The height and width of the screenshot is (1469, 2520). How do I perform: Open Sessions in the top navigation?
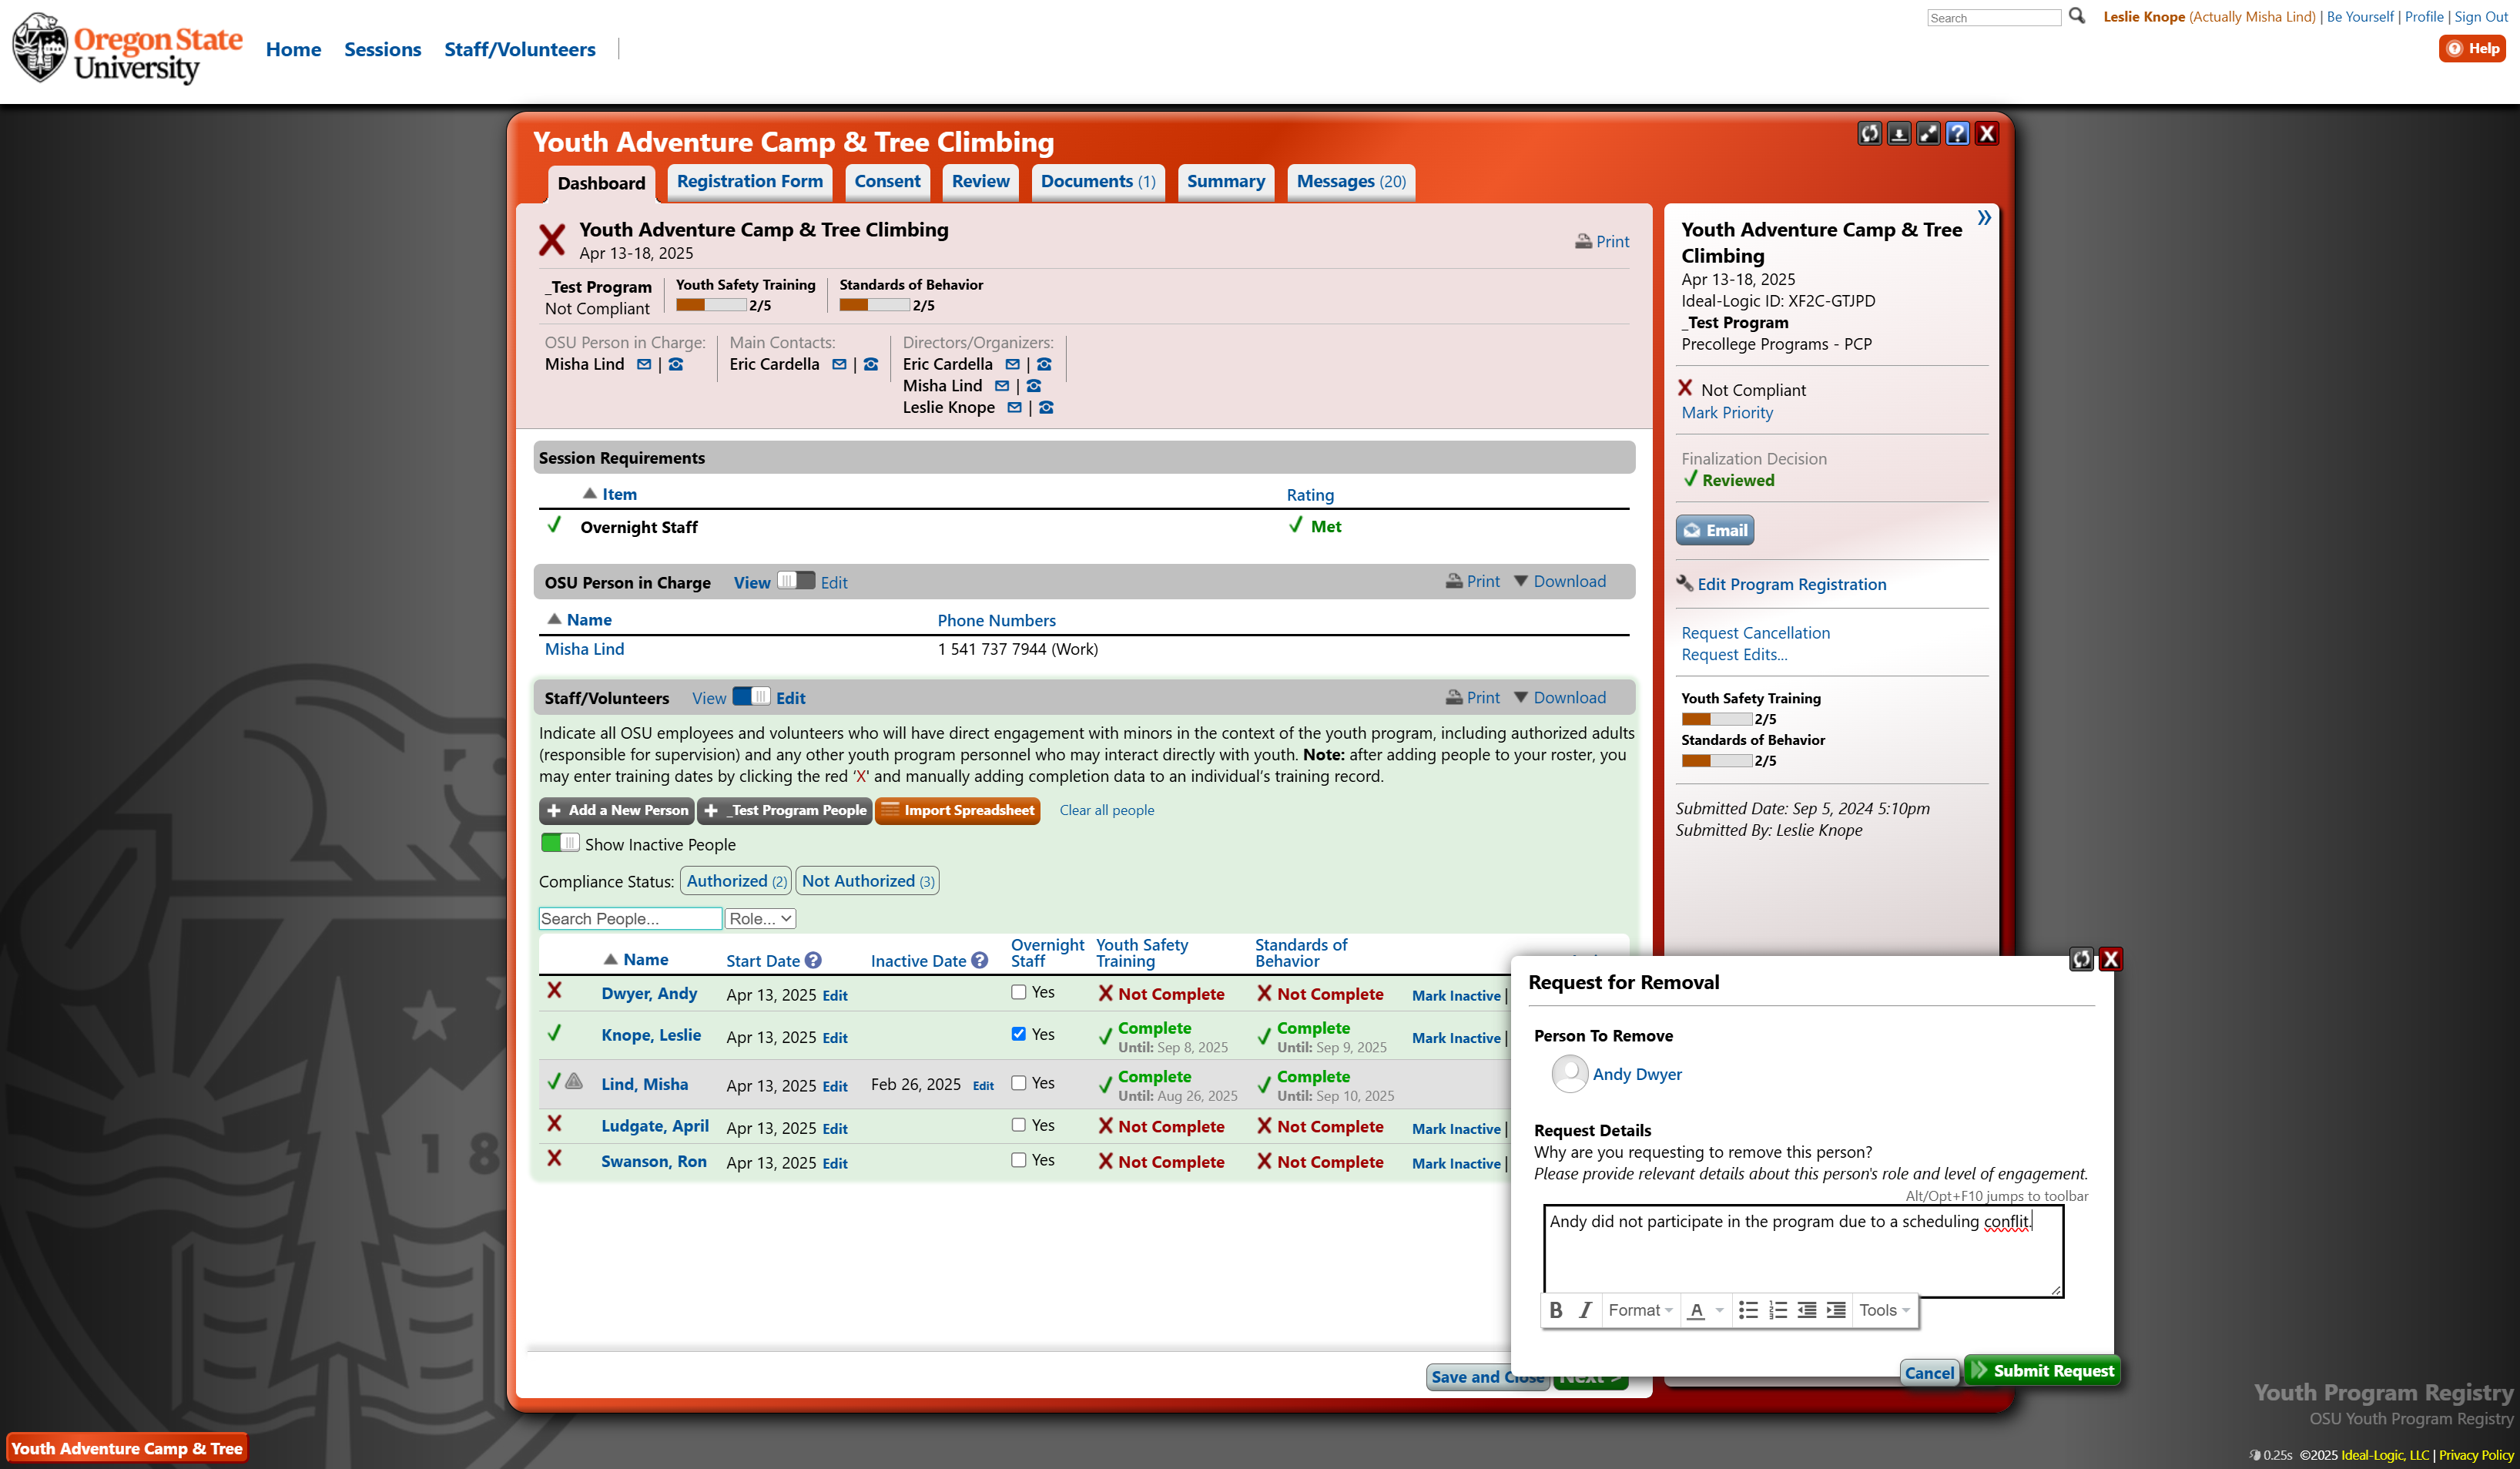382,49
